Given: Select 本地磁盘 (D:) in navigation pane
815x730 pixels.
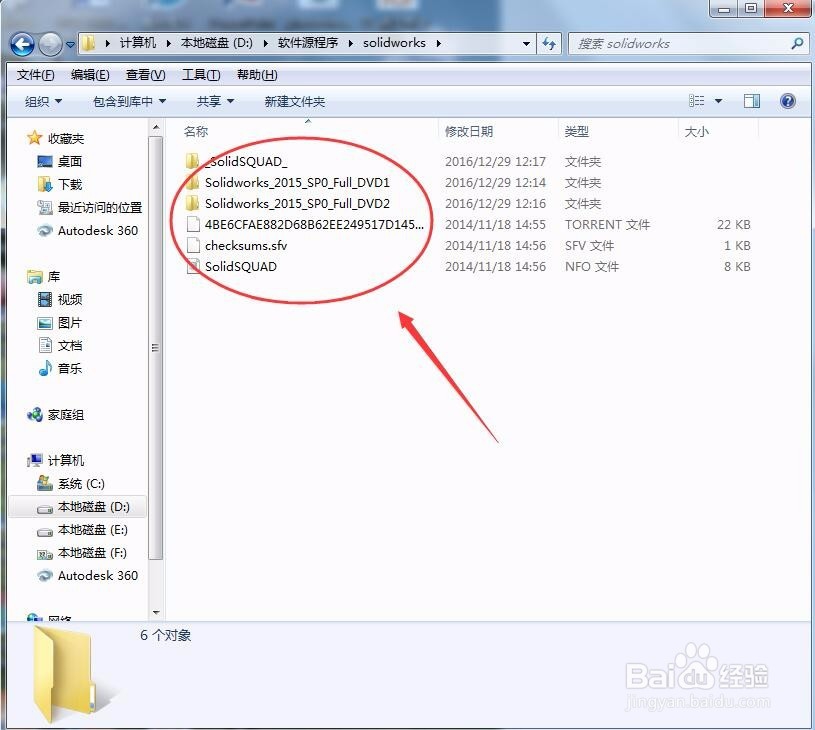Looking at the screenshot, I should (x=77, y=507).
